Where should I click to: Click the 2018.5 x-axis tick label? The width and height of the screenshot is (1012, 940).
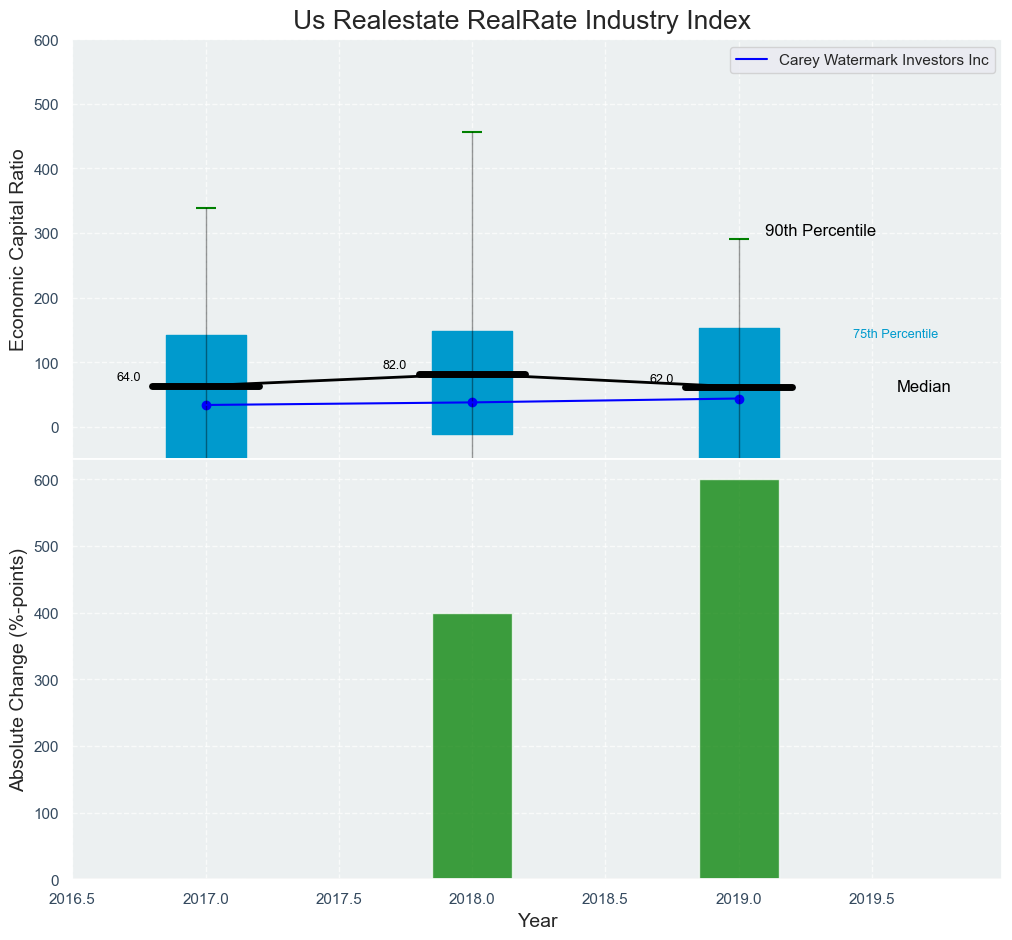coord(605,899)
